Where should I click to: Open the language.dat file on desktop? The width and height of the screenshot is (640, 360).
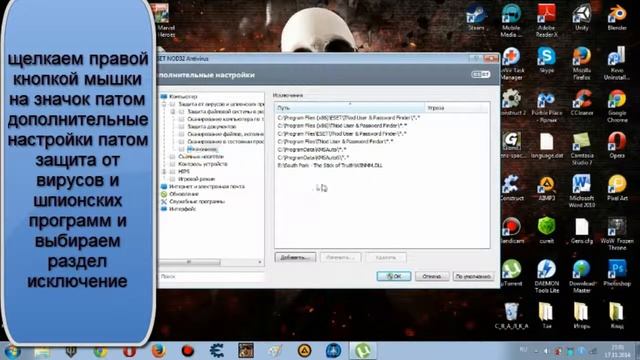click(x=547, y=145)
